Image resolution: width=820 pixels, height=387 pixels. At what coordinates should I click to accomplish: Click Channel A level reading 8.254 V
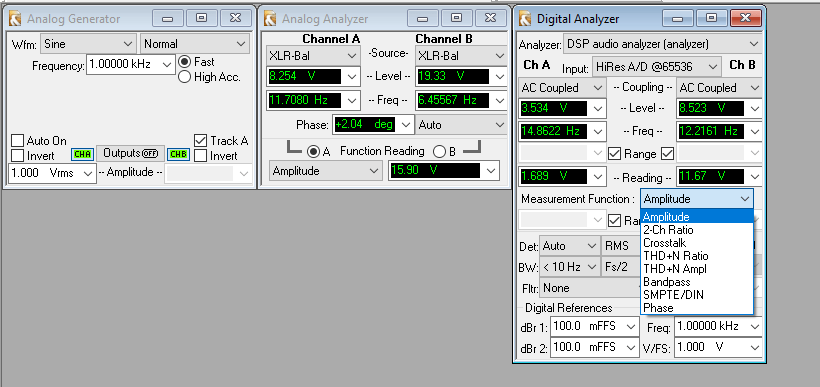(304, 76)
